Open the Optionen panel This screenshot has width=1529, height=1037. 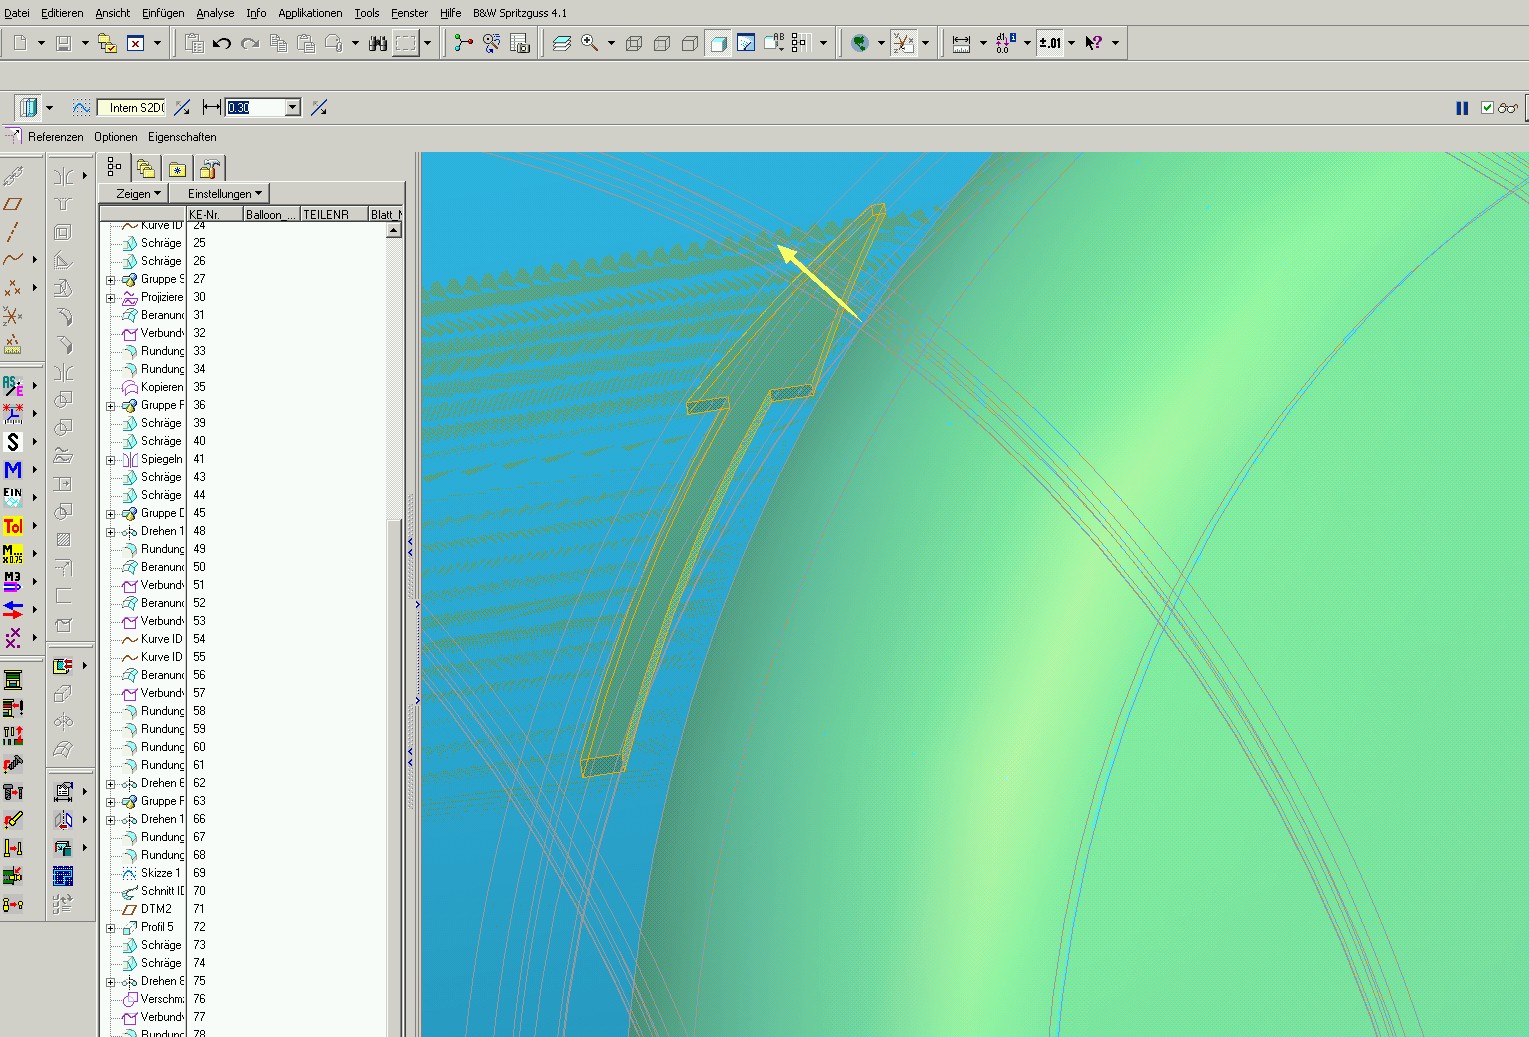point(116,137)
